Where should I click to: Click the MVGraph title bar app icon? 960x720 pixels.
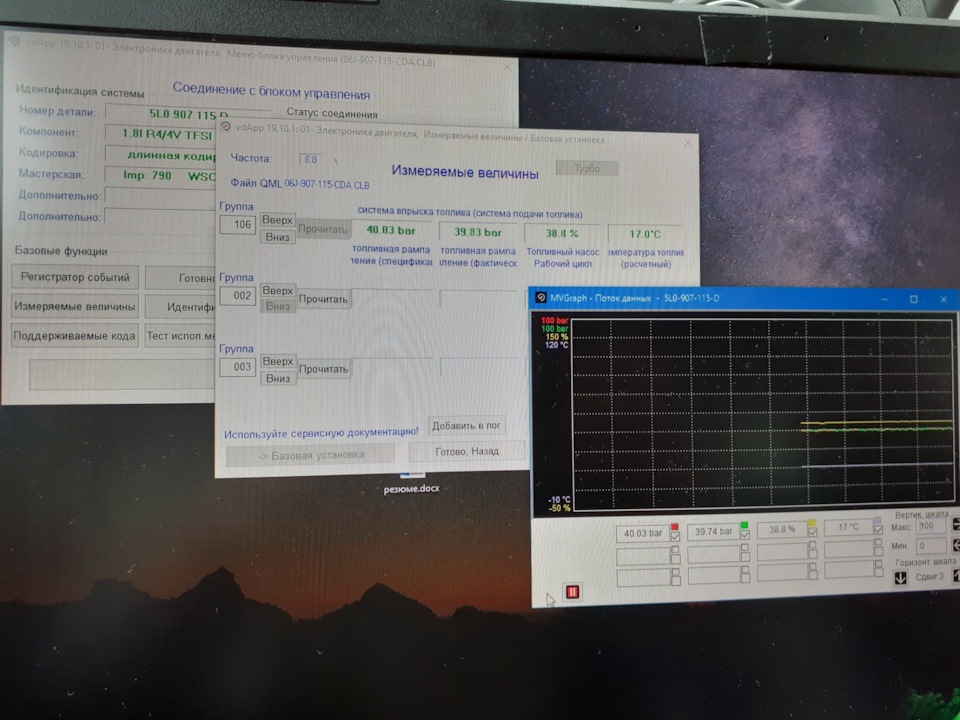541,298
